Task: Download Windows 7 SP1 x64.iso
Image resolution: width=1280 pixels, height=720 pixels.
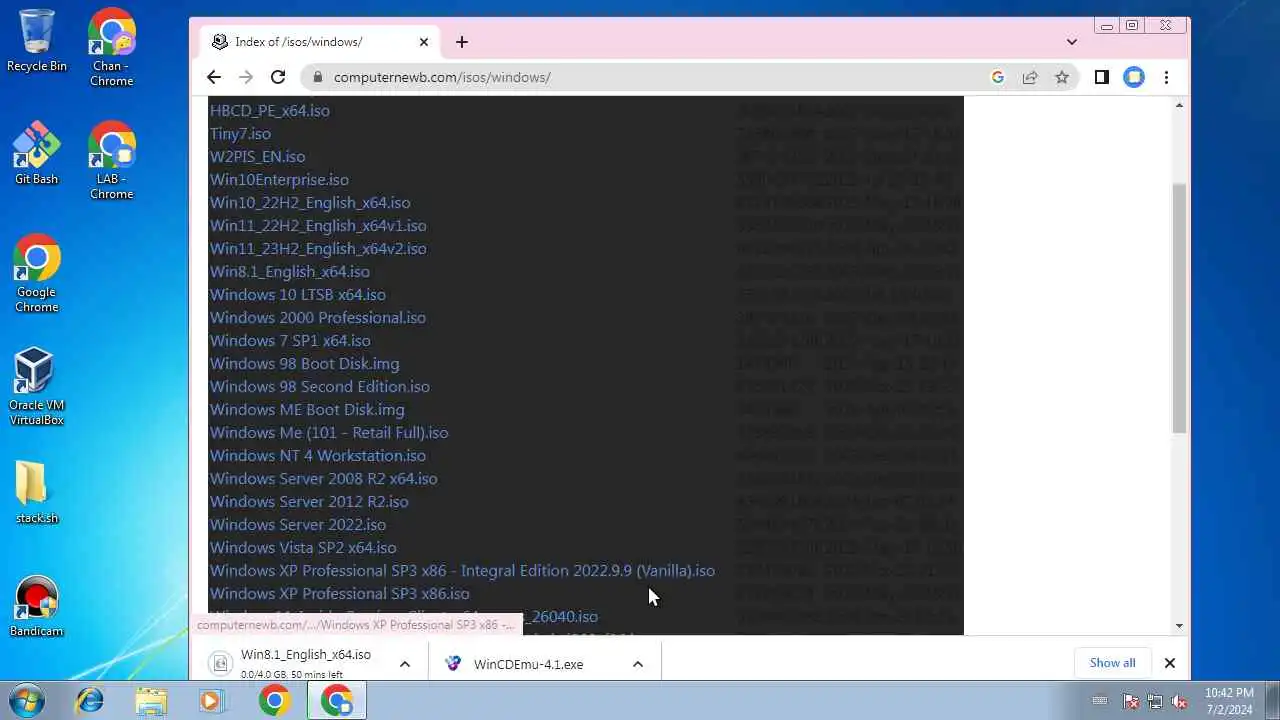Action: [290, 340]
